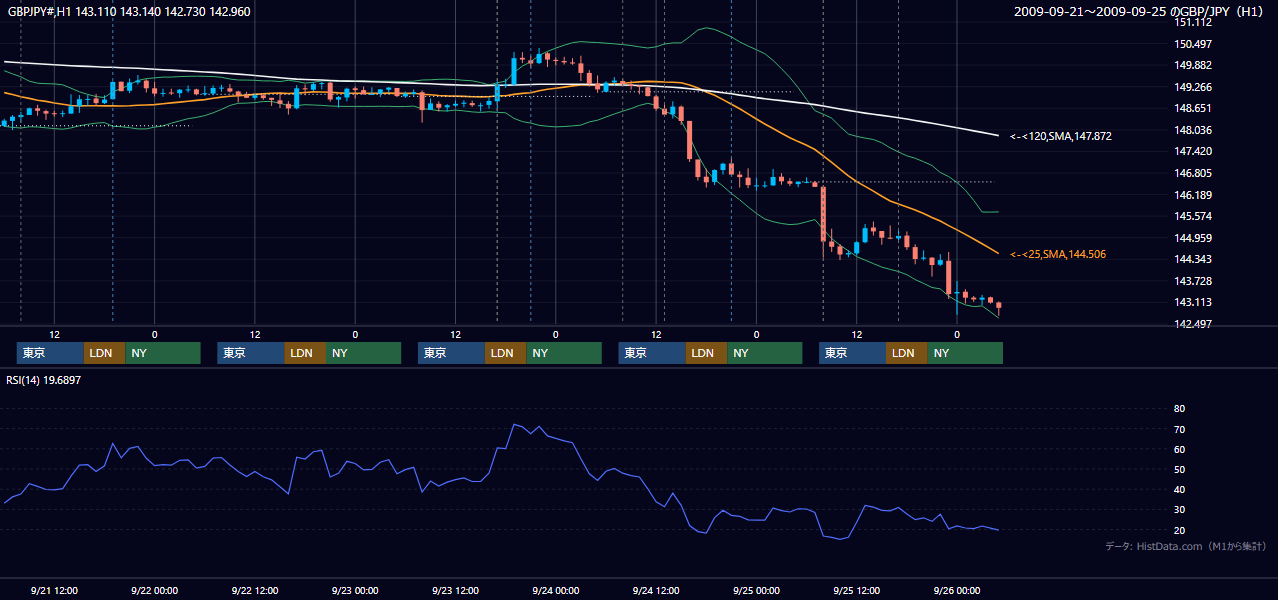Click the 9/25 12:00 time axis label
Viewport: 1278px width, 600px height.
coord(857,590)
